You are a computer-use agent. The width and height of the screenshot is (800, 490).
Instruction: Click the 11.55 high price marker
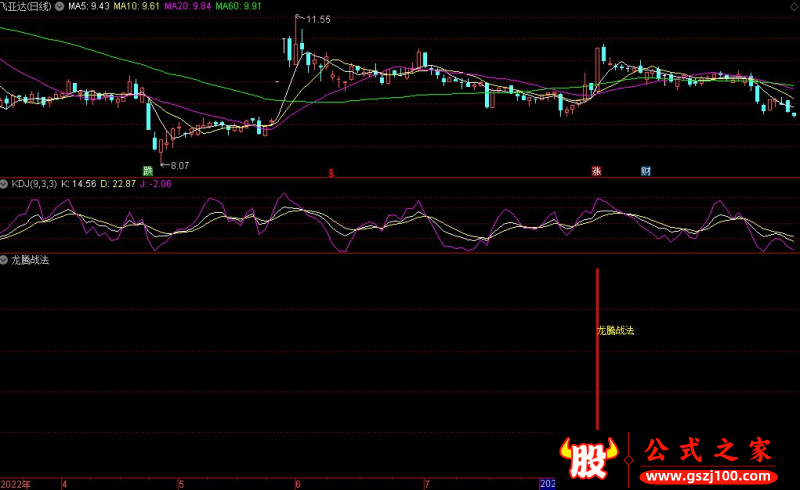(318, 19)
